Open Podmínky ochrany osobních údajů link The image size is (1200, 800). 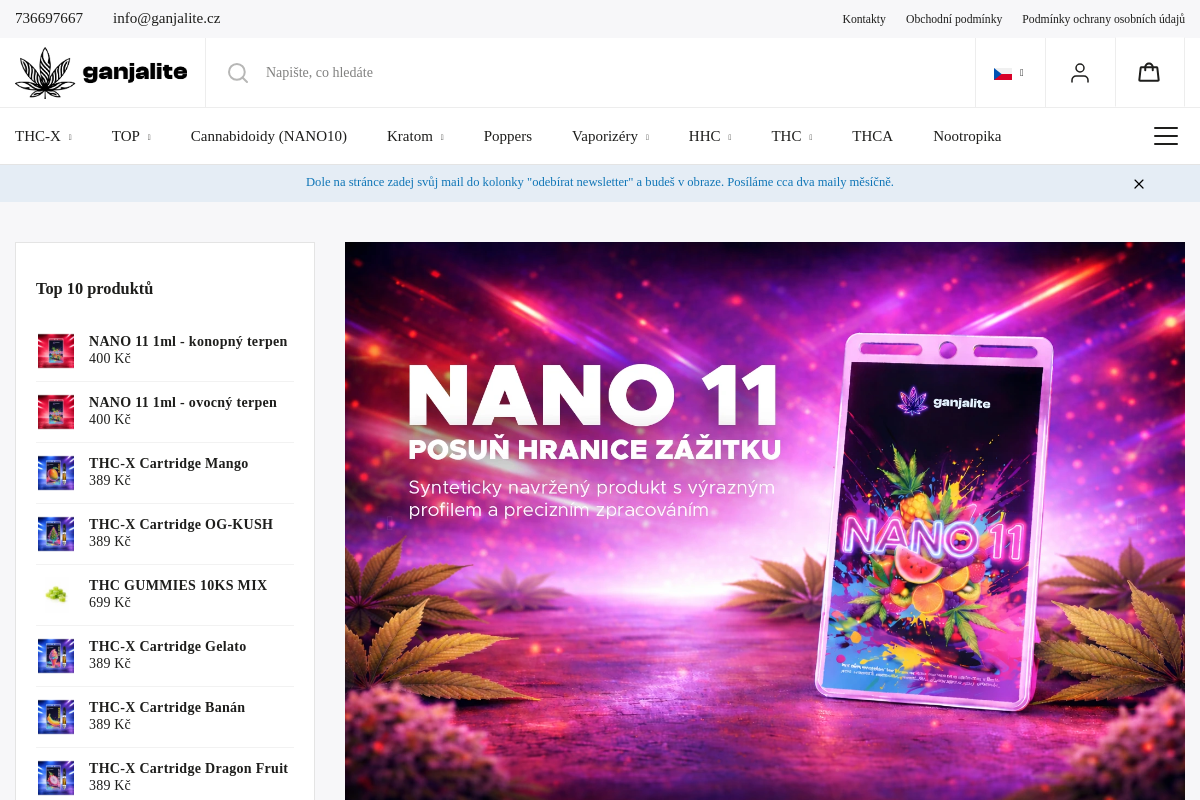click(1103, 19)
